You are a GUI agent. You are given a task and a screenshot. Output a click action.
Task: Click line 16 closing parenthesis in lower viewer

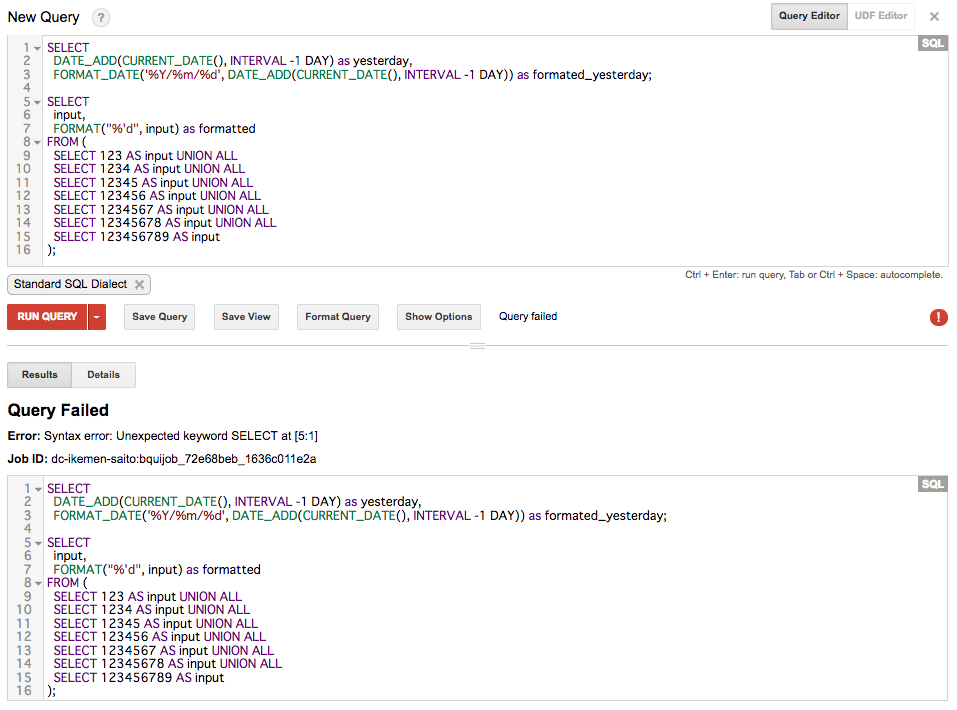click(x=51, y=691)
